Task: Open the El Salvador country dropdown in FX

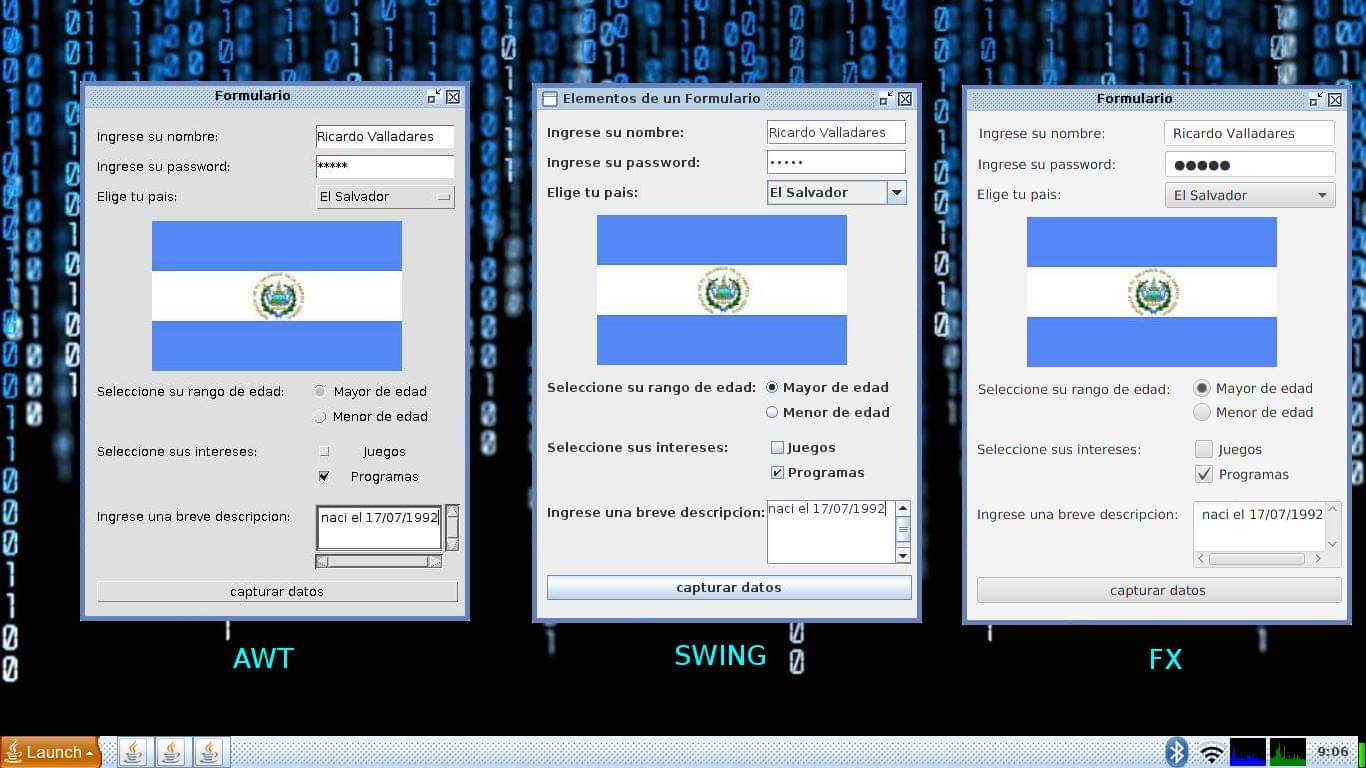Action: [x=1250, y=195]
